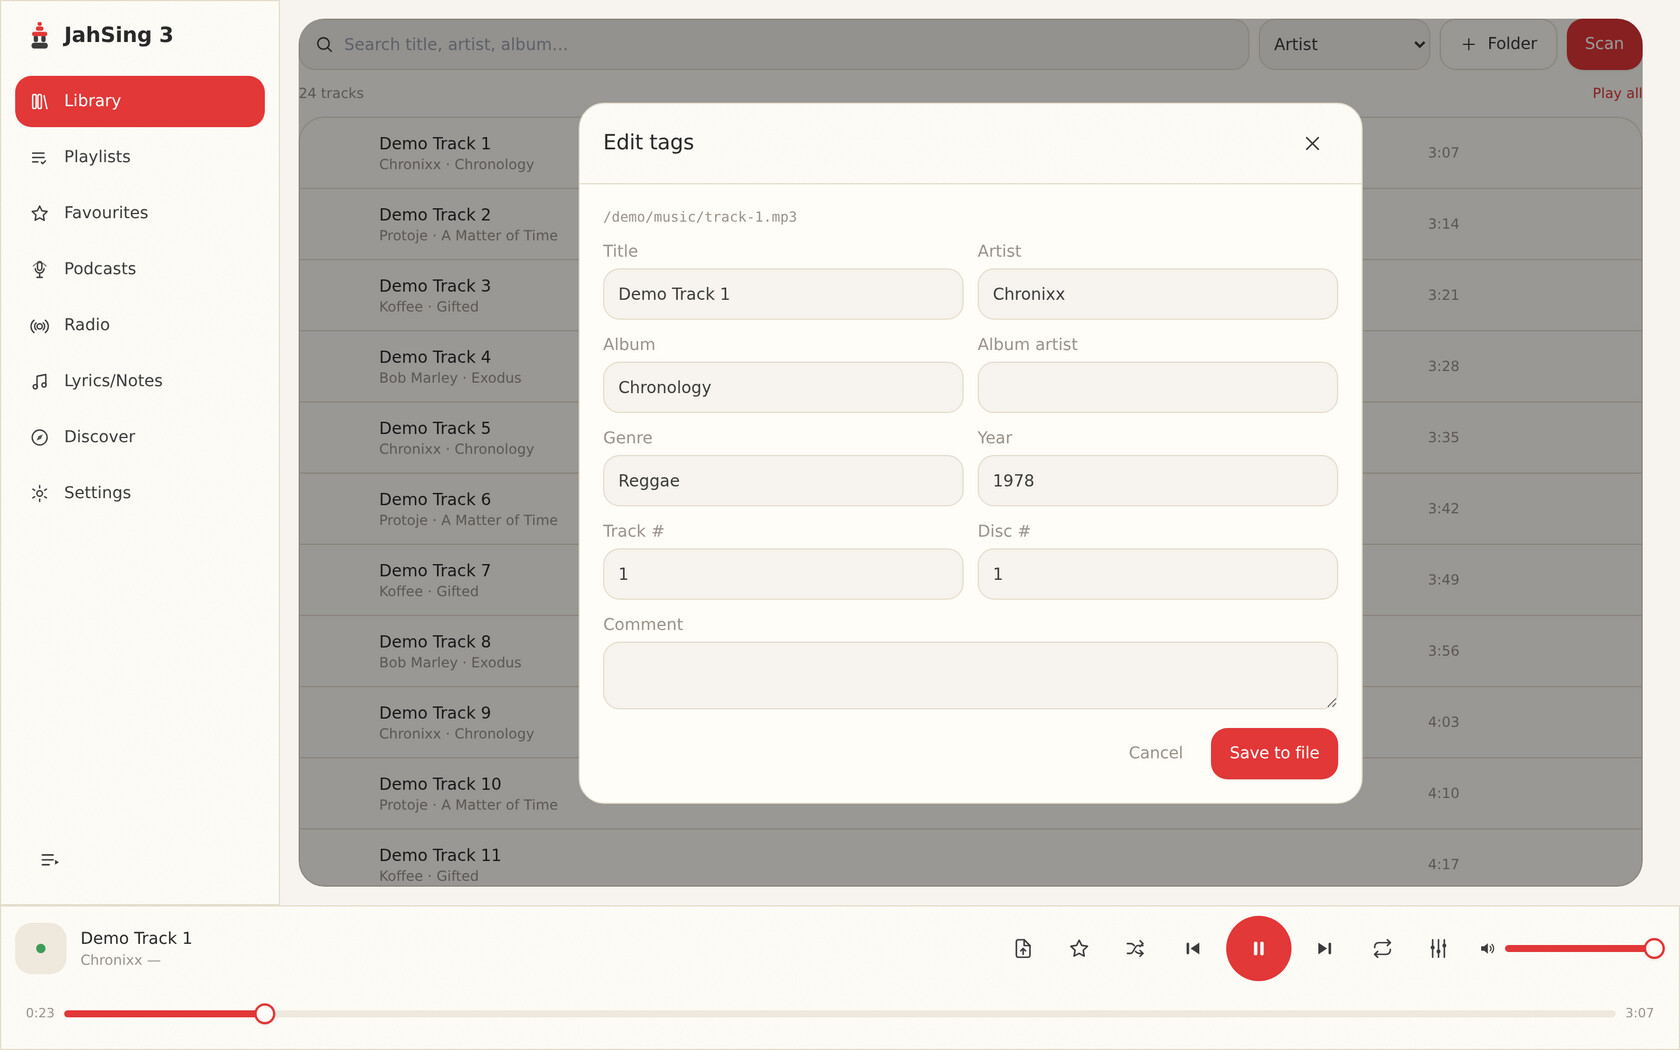Open Favourites in sidebar
Viewport: 1680px width, 1050px height.
coord(140,213)
